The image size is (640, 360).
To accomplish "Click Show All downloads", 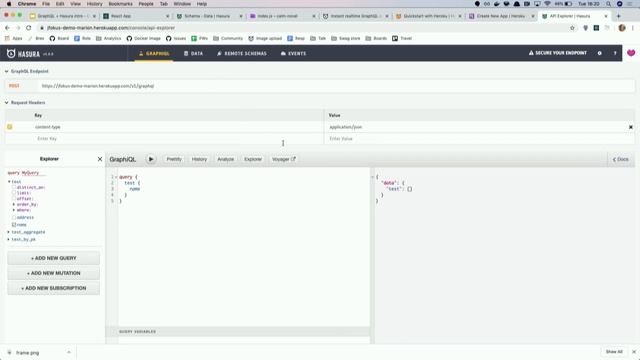I will point(614,352).
